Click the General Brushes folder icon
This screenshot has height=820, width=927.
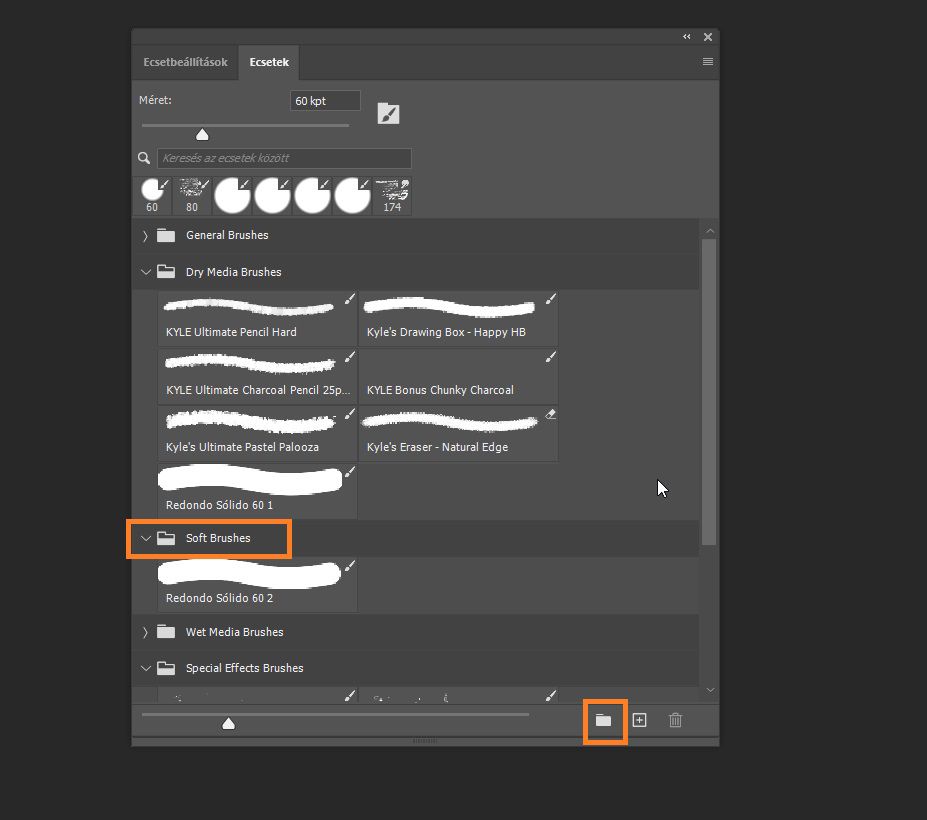(x=166, y=235)
